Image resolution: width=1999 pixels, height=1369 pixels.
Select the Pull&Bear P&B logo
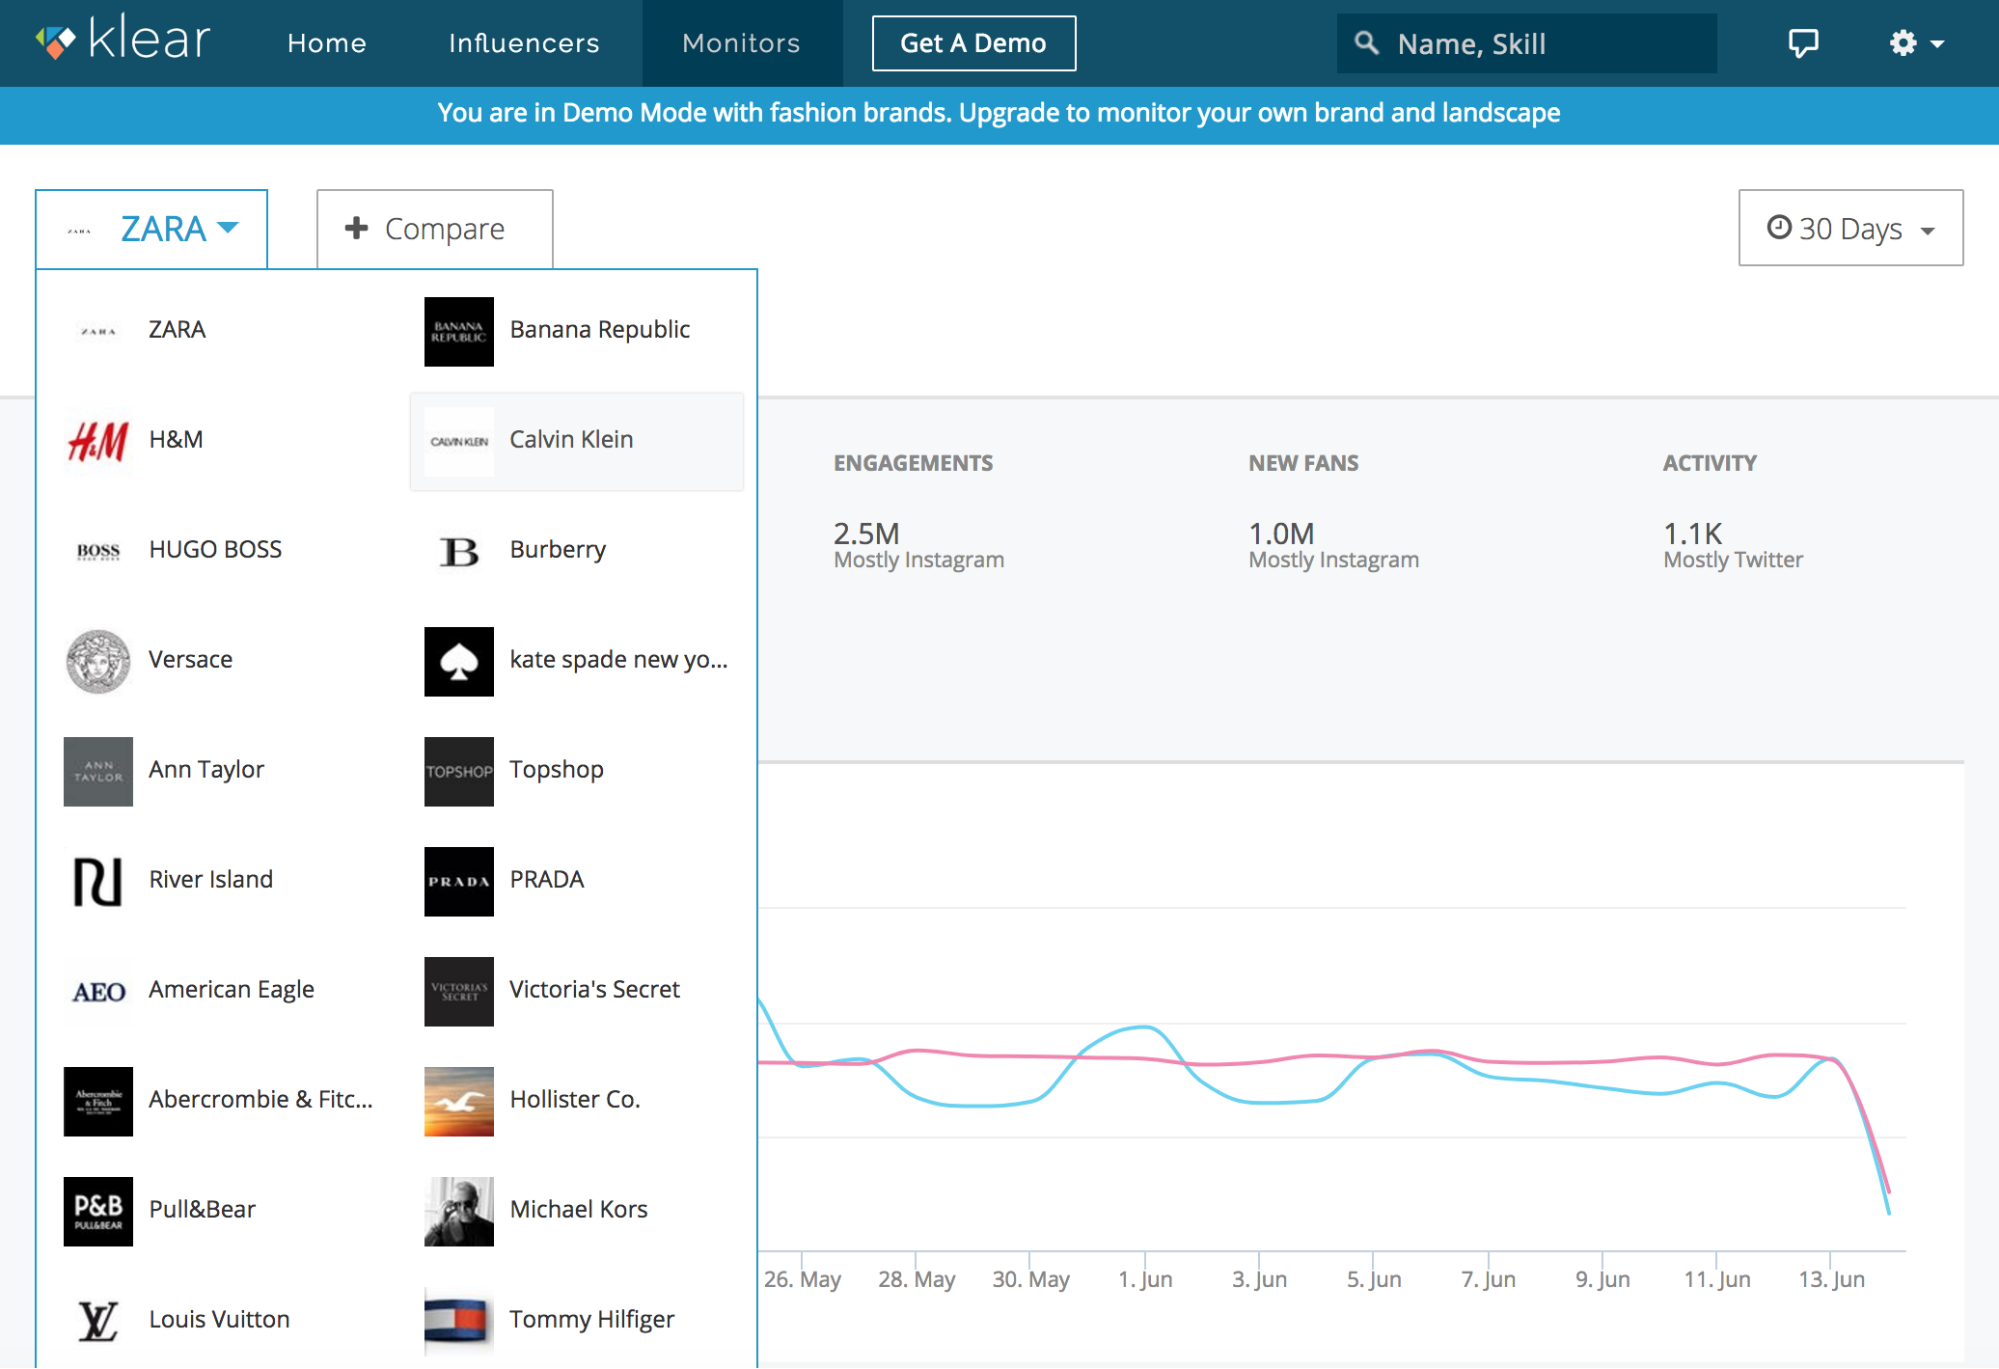click(98, 1211)
